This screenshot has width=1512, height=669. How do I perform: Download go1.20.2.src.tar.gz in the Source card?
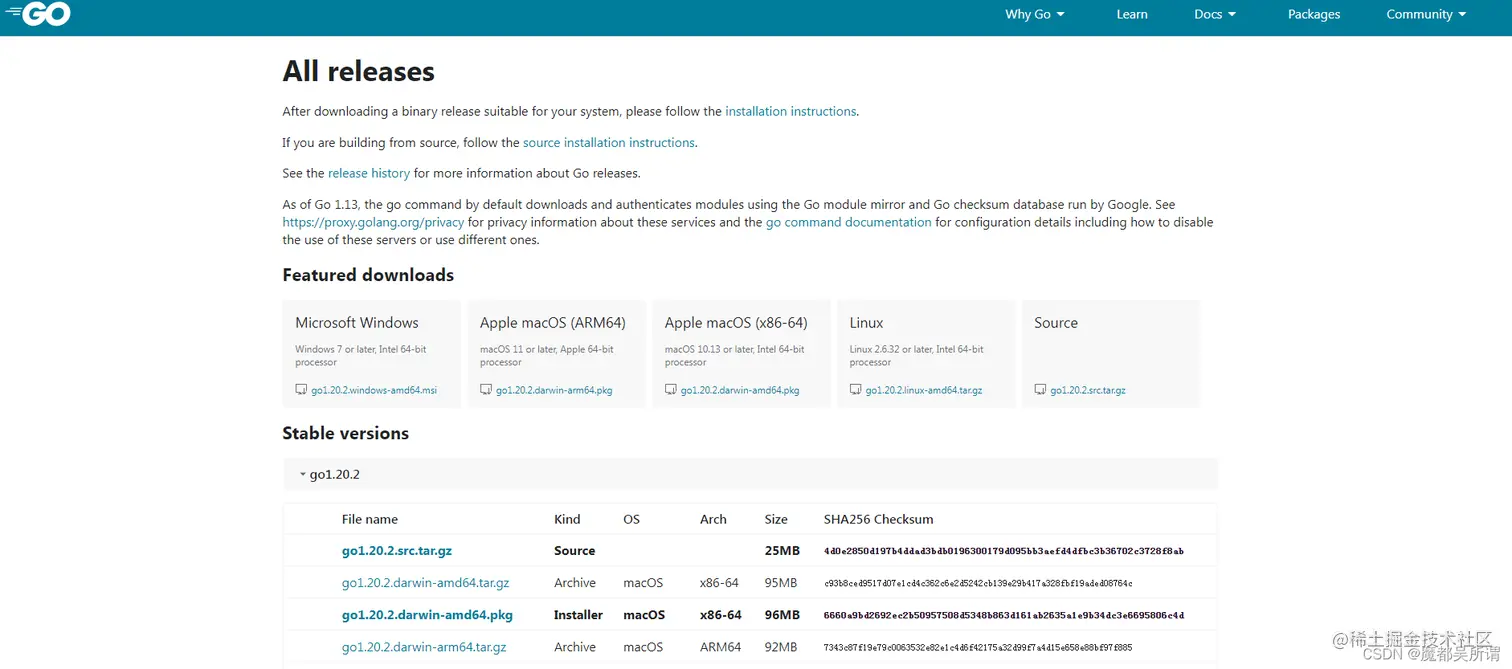[x=1088, y=390]
